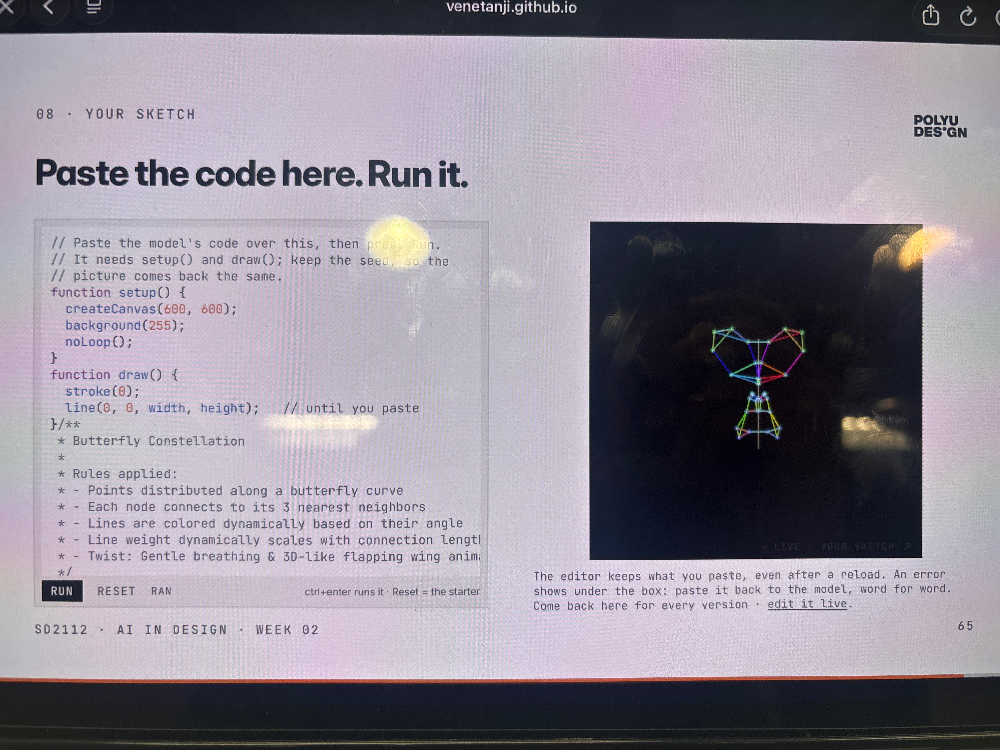Open the 'edit it live' link

click(807, 604)
